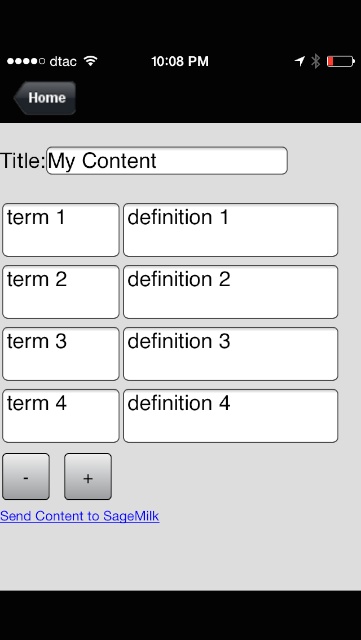Add a row with the plus button

(x=88, y=476)
